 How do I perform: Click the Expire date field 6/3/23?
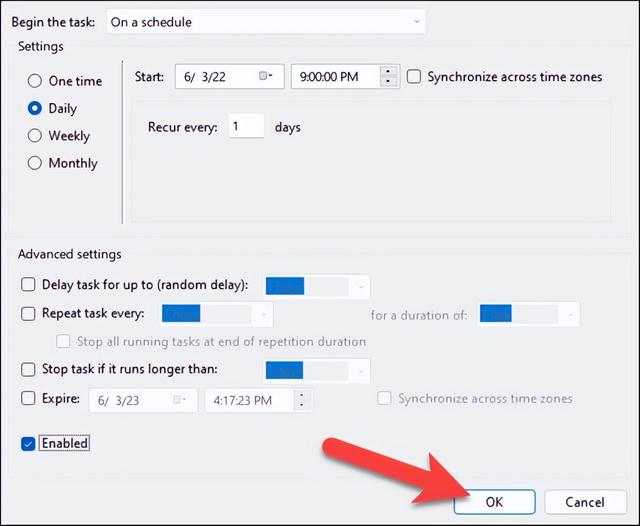click(x=143, y=400)
